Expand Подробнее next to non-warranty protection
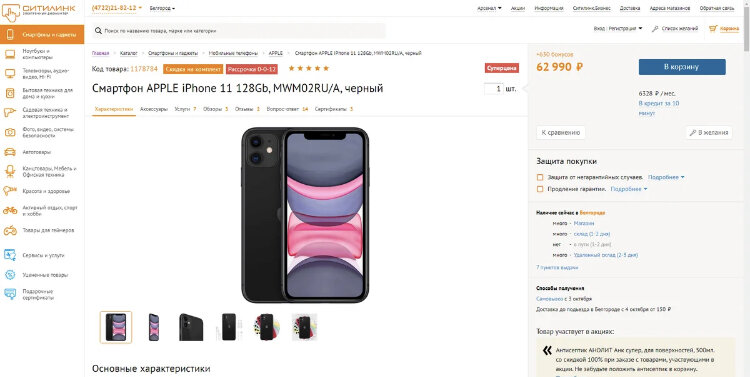 [x=666, y=177]
